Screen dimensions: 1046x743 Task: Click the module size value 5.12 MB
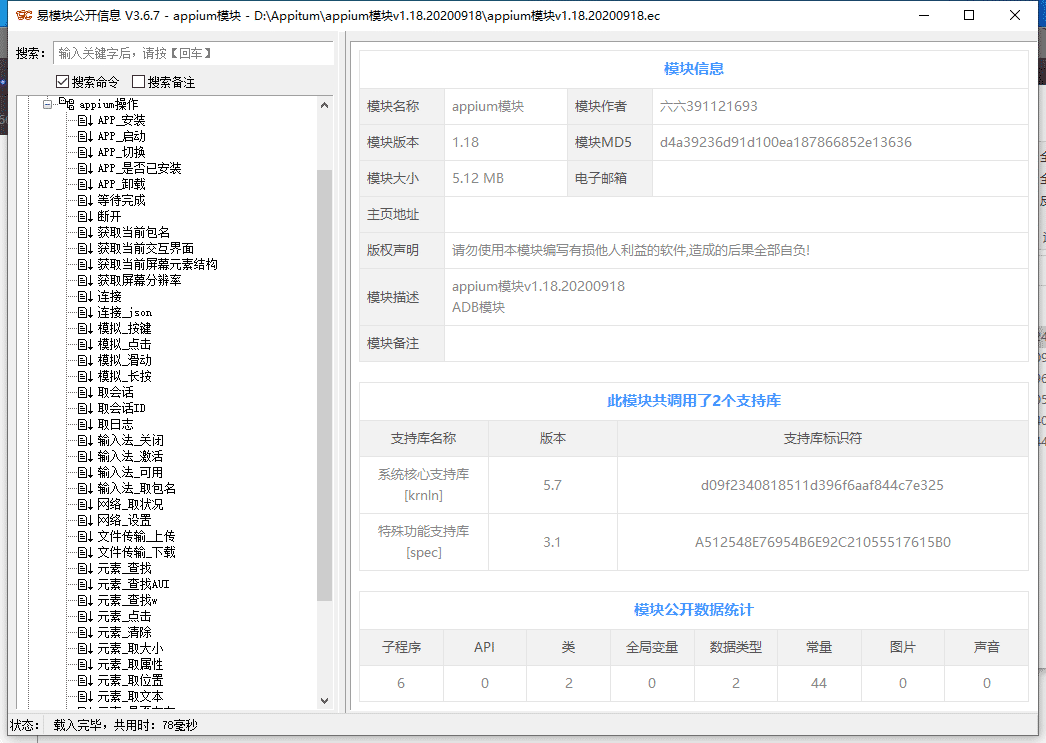pyautogui.click(x=478, y=178)
